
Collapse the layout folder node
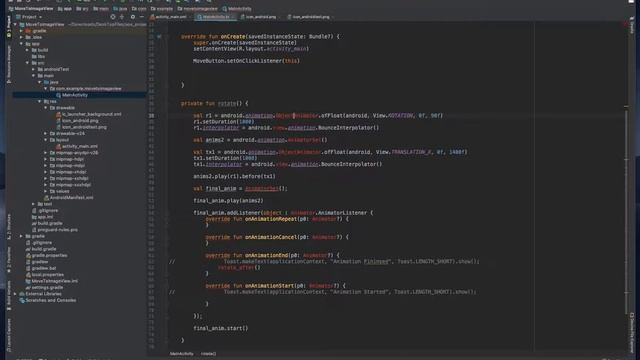[46, 140]
